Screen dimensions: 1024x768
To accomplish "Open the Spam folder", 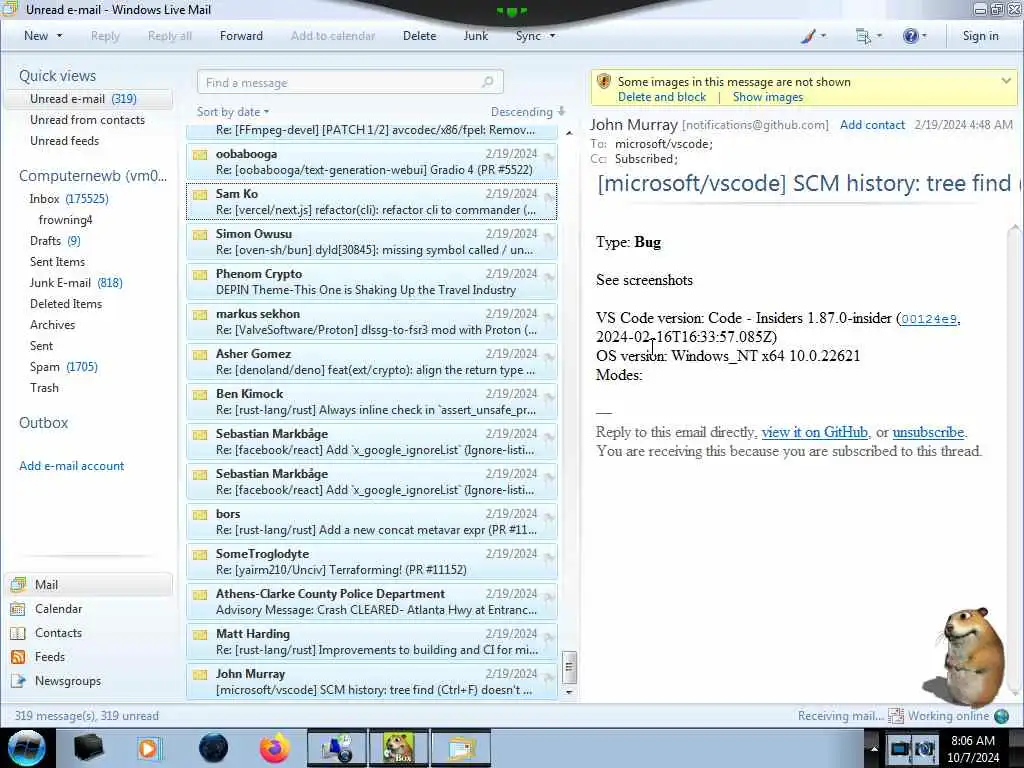I will (64, 366).
